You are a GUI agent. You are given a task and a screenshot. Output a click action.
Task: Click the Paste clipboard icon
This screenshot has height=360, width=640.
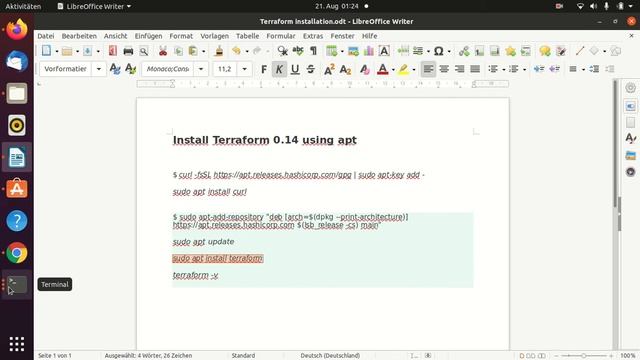[x=193, y=51]
